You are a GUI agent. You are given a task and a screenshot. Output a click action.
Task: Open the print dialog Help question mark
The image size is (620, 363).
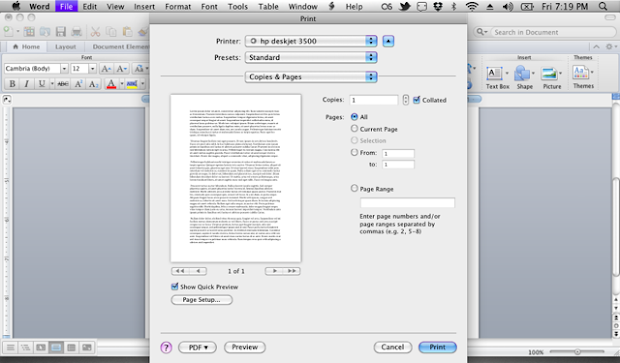pyautogui.click(x=166, y=347)
